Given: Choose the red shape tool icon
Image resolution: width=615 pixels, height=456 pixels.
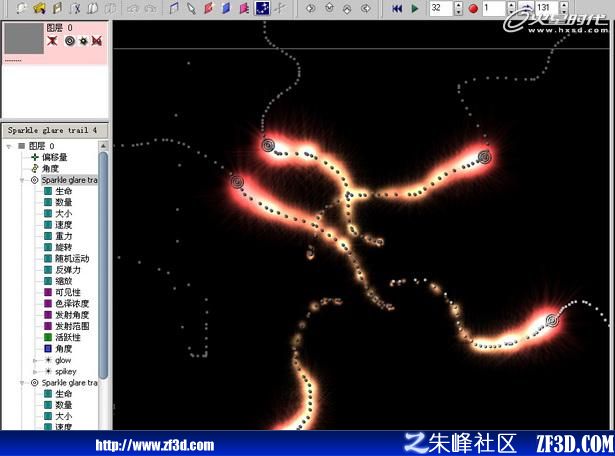Looking at the screenshot, I should 208,8.
